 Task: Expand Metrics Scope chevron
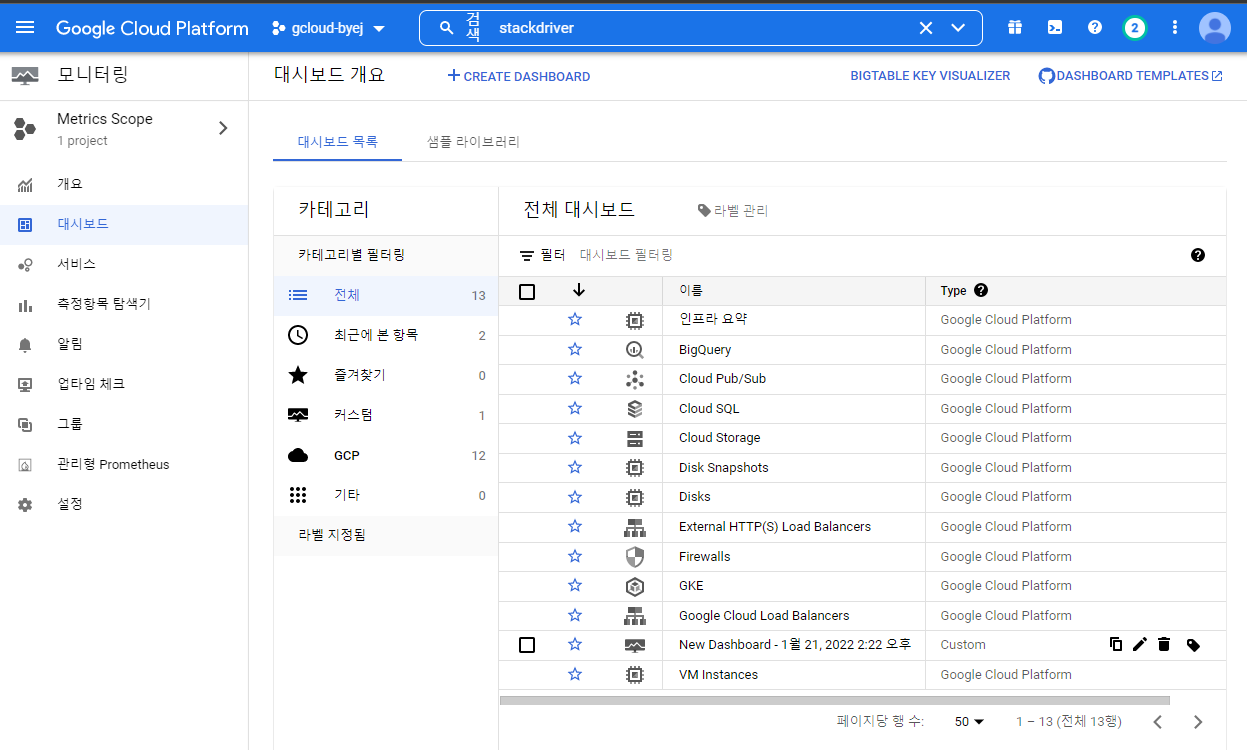[223, 128]
